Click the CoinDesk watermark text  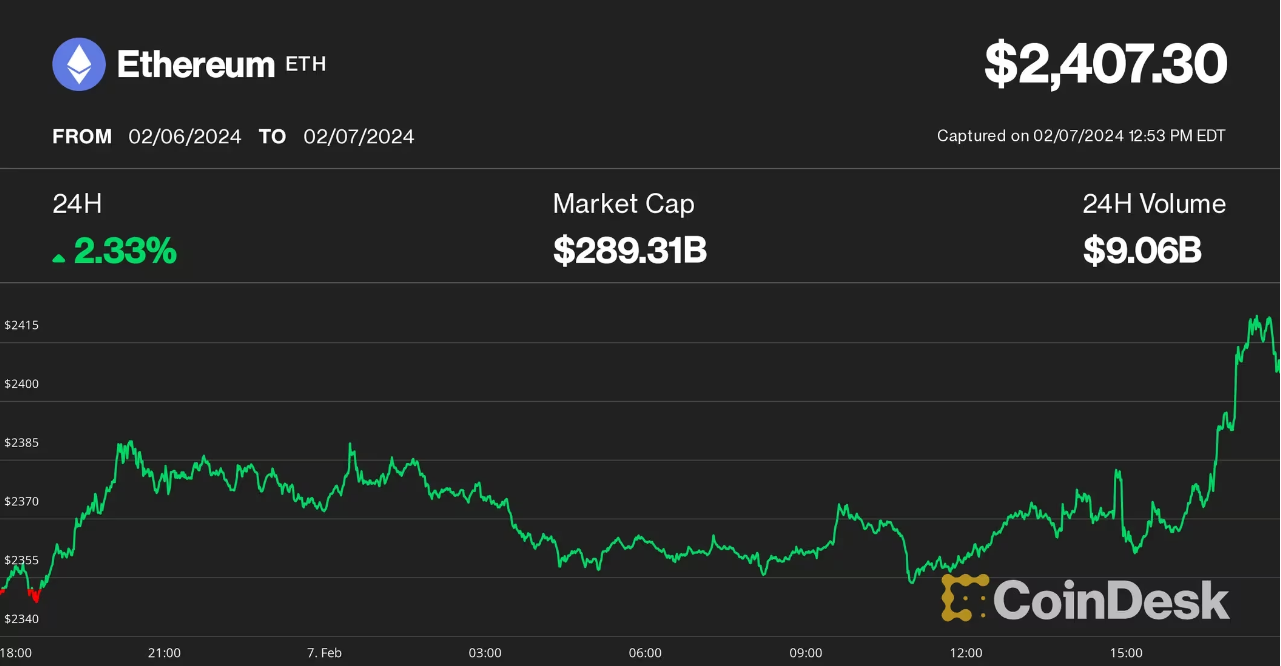[1110, 600]
